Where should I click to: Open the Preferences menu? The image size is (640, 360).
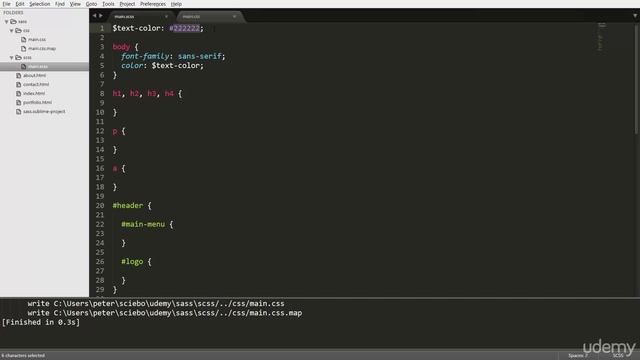153,4
